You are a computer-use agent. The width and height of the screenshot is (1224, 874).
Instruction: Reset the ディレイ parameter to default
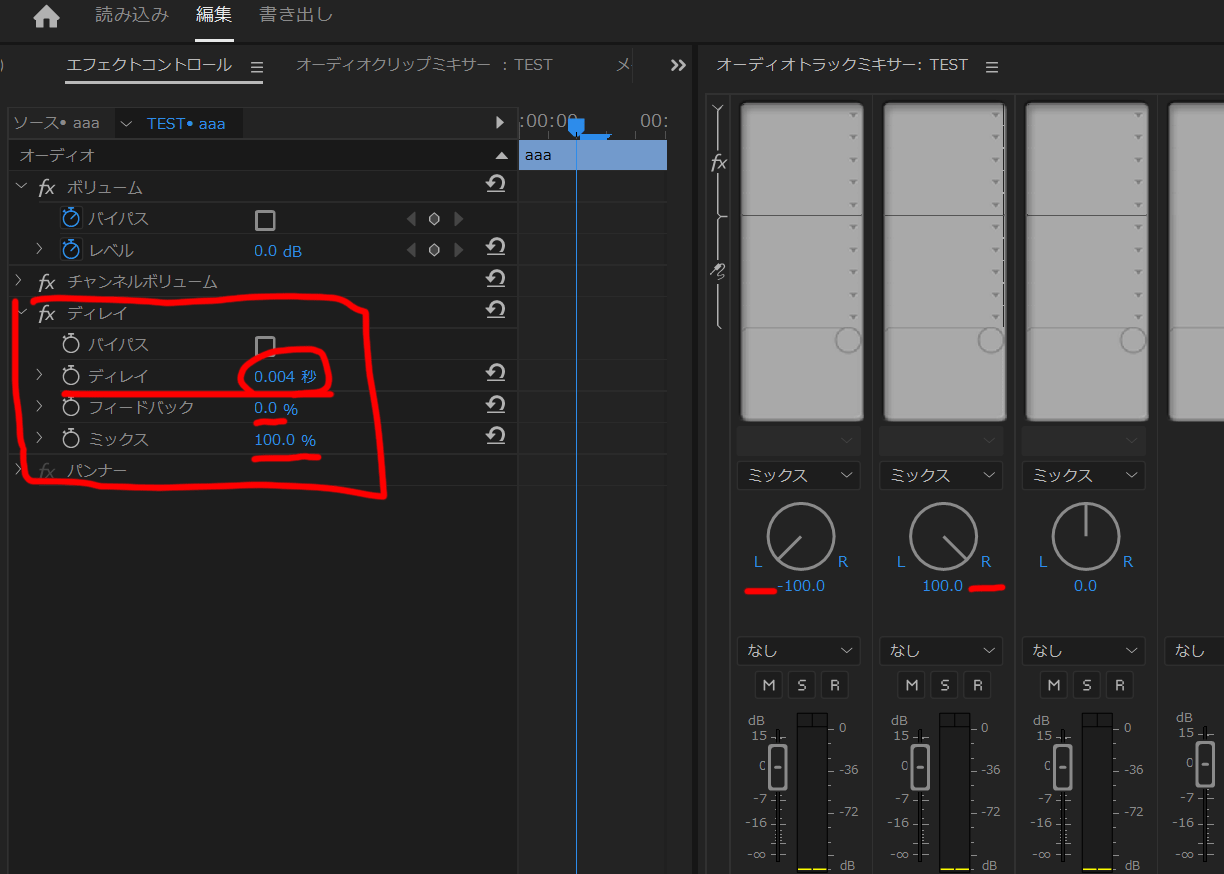pyautogui.click(x=495, y=372)
